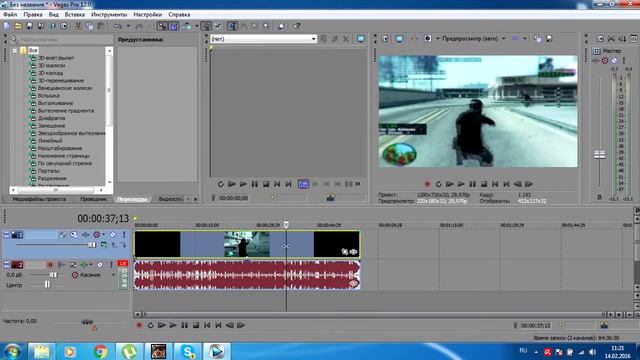
Task: Copy the preview snapshot to the clipboard
Action: coord(538,39)
